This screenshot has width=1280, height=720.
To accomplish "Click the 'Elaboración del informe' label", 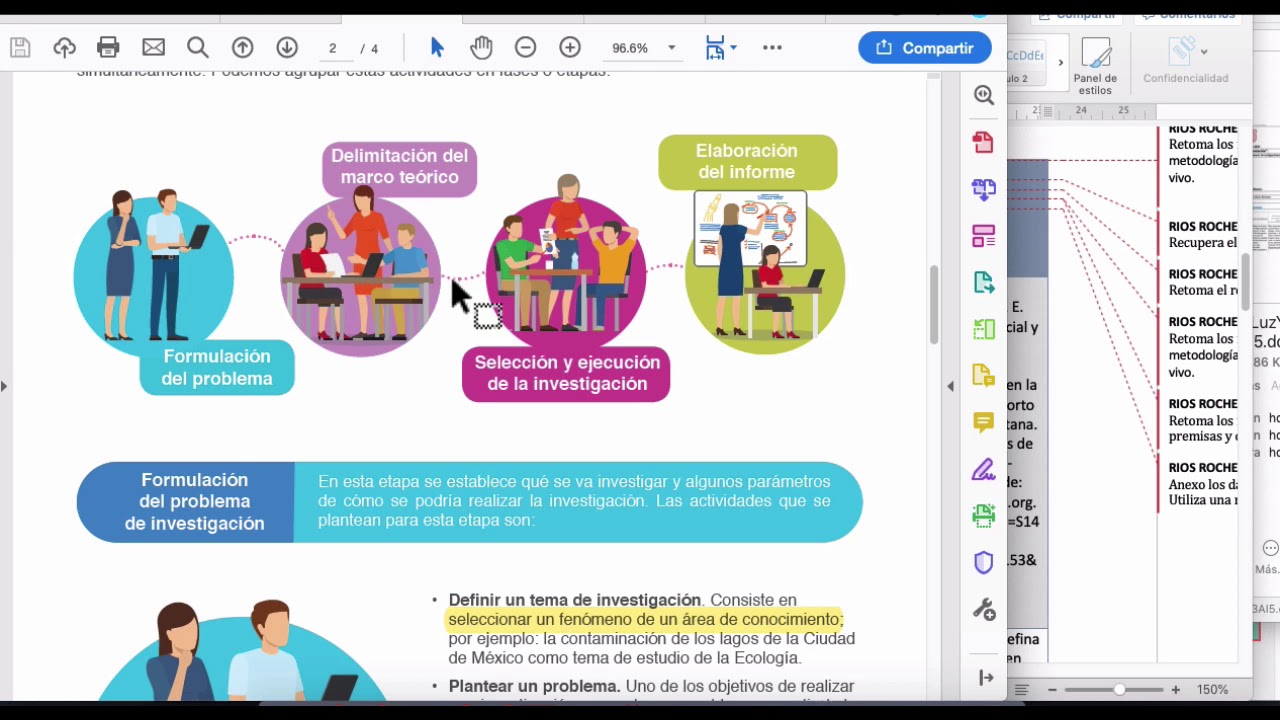I will pos(747,162).
